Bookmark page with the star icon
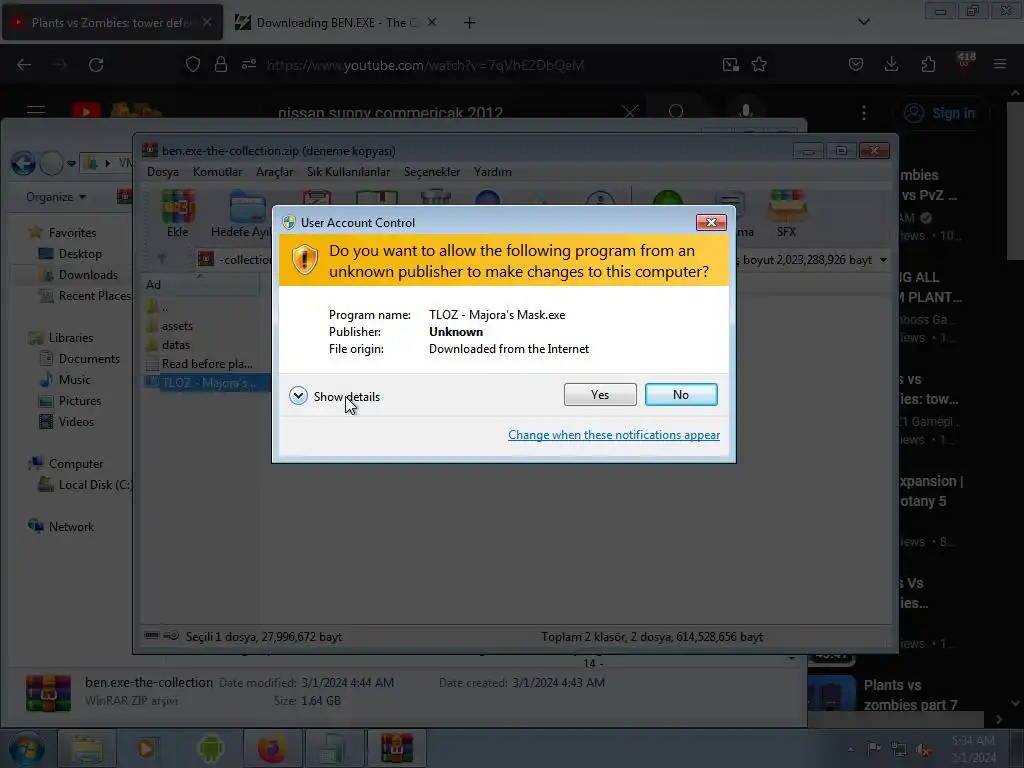Screen dimensions: 1024x768 759,65
